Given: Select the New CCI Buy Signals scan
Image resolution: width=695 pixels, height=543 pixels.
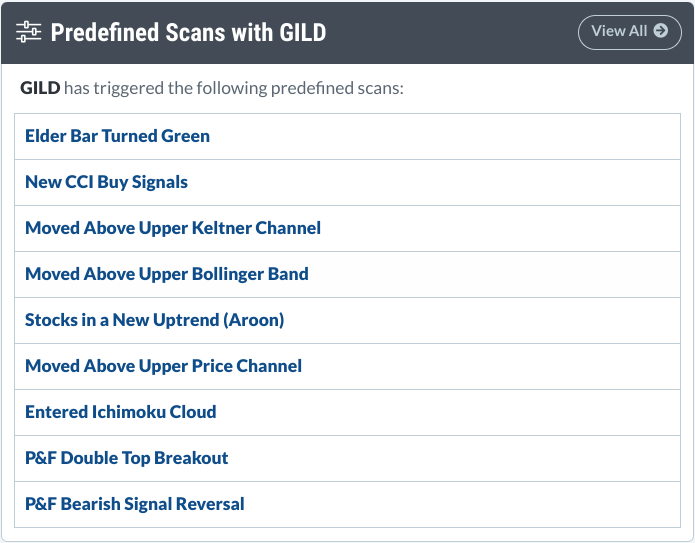Looking at the screenshot, I should coord(106,182).
